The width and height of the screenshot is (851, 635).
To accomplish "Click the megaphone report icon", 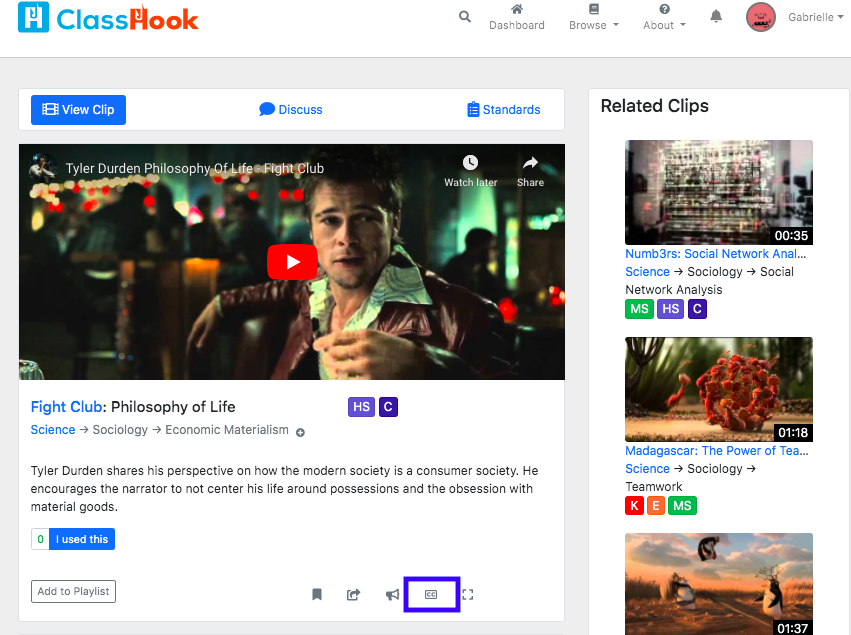I will tap(392, 595).
